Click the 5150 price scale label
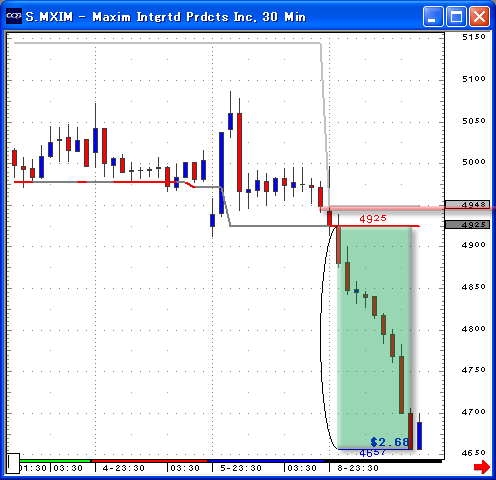 (474, 37)
